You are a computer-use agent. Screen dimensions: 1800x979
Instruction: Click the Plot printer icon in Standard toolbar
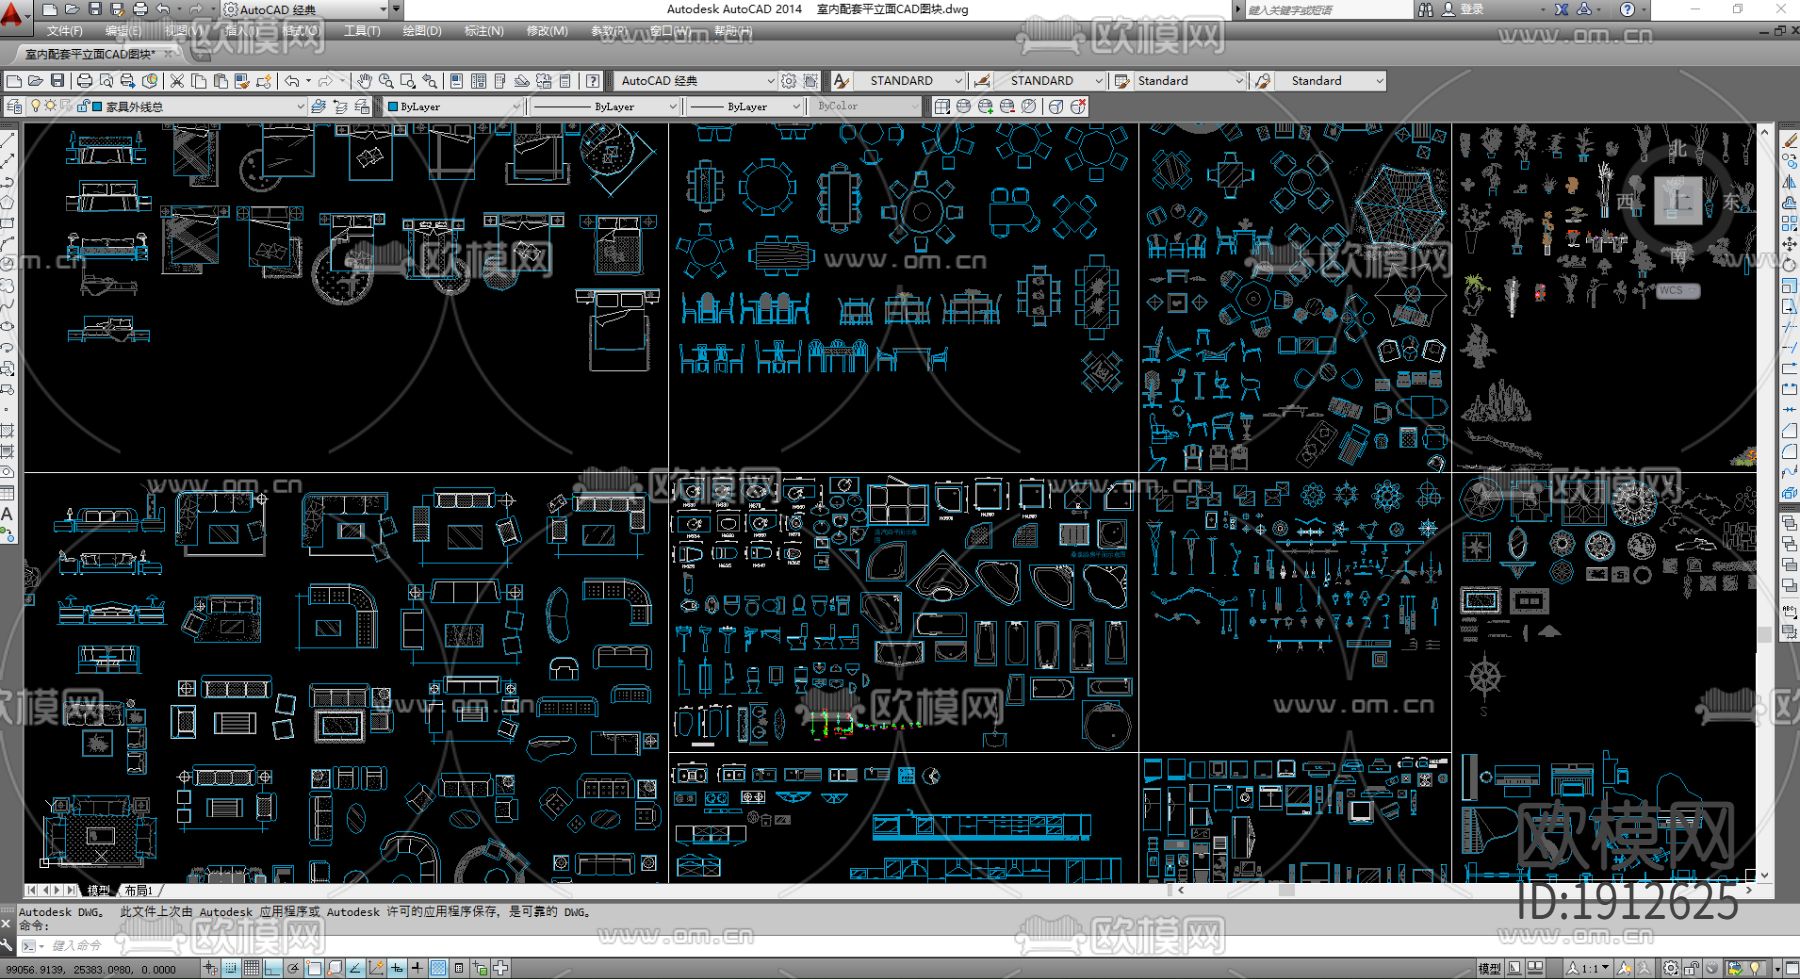click(84, 81)
